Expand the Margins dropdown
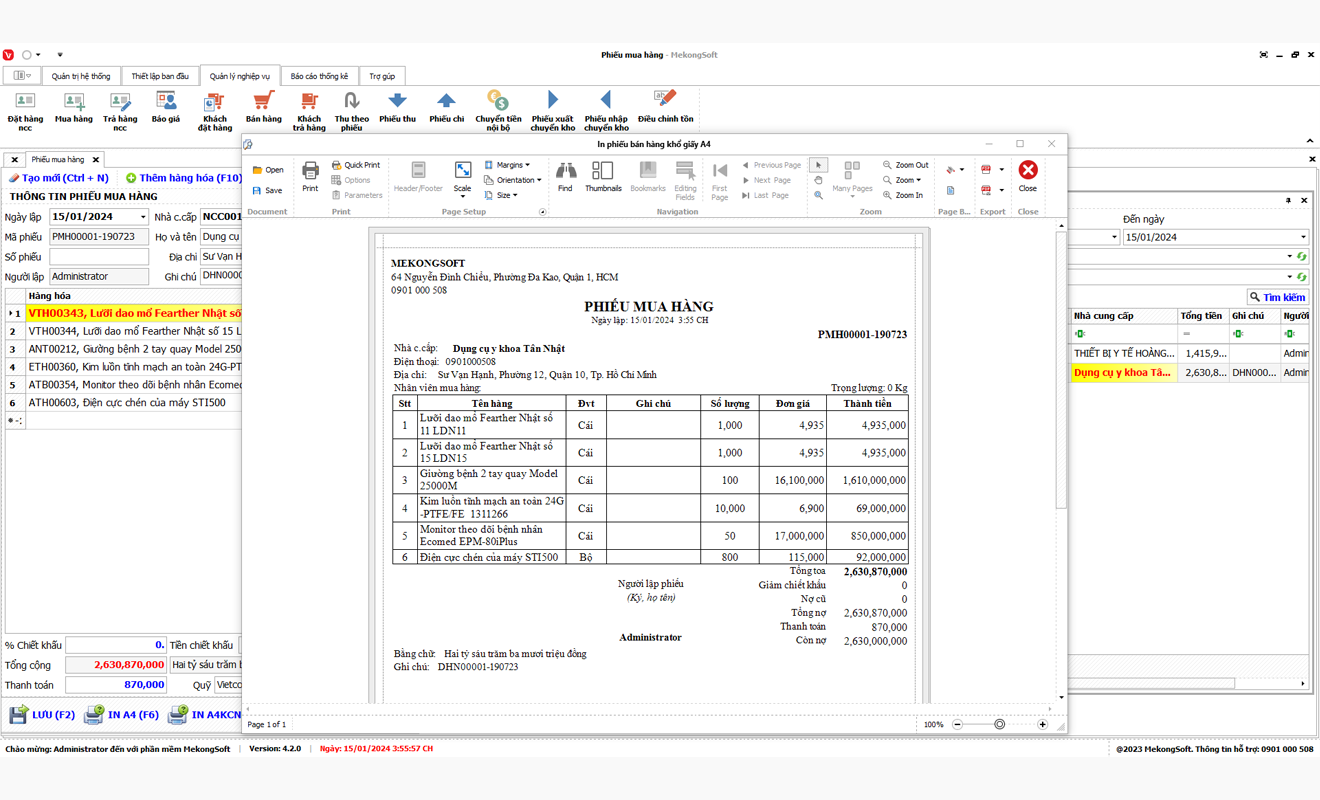The width and height of the screenshot is (1320, 800). 507,165
